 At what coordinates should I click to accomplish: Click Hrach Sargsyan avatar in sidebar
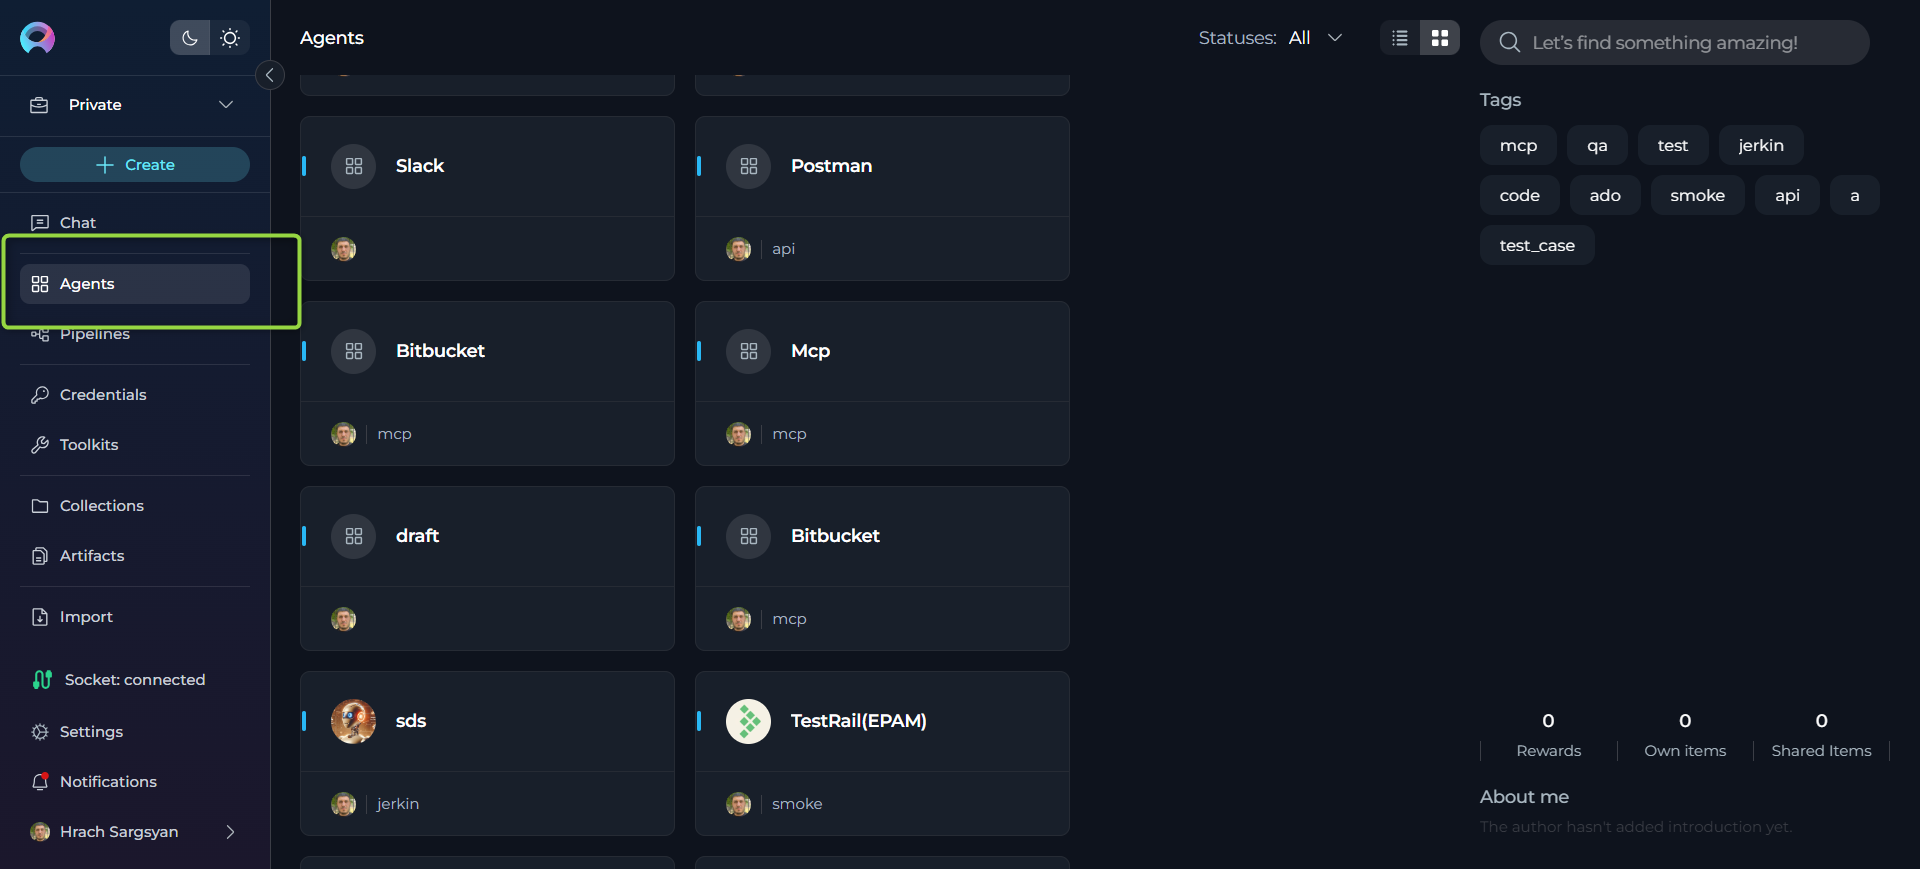(x=40, y=832)
